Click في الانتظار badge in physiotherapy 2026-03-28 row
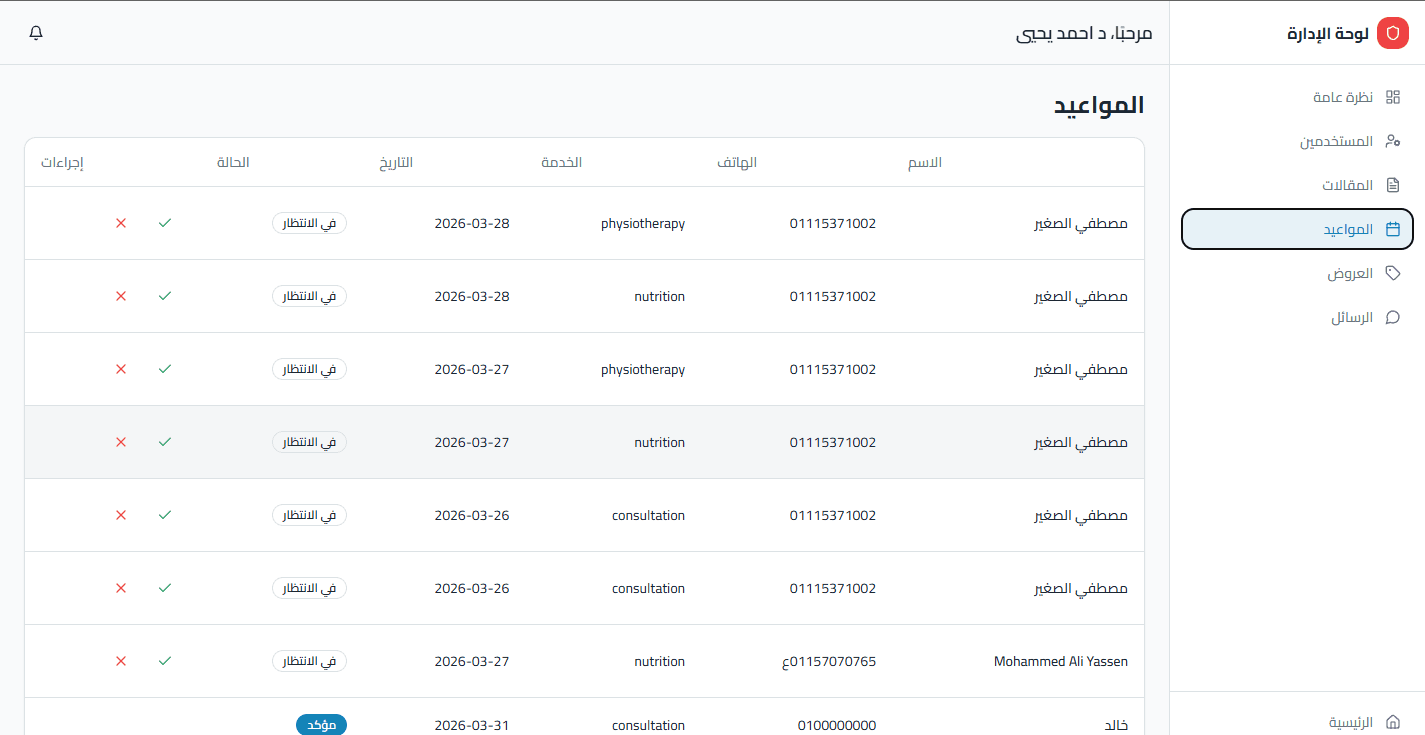The height and width of the screenshot is (735, 1425). point(310,223)
